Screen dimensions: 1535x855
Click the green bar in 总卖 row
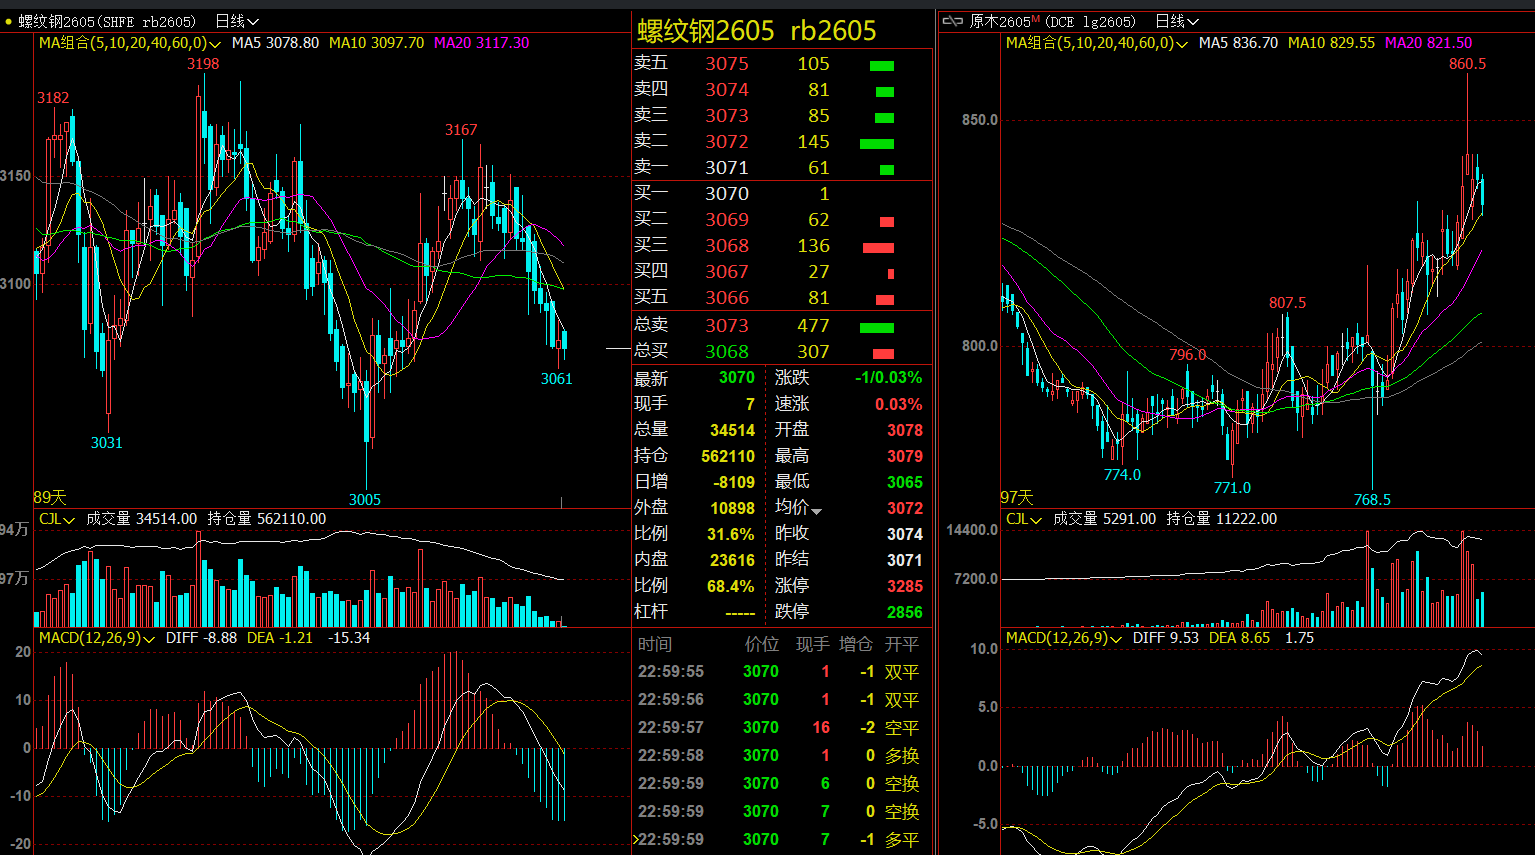coord(876,327)
